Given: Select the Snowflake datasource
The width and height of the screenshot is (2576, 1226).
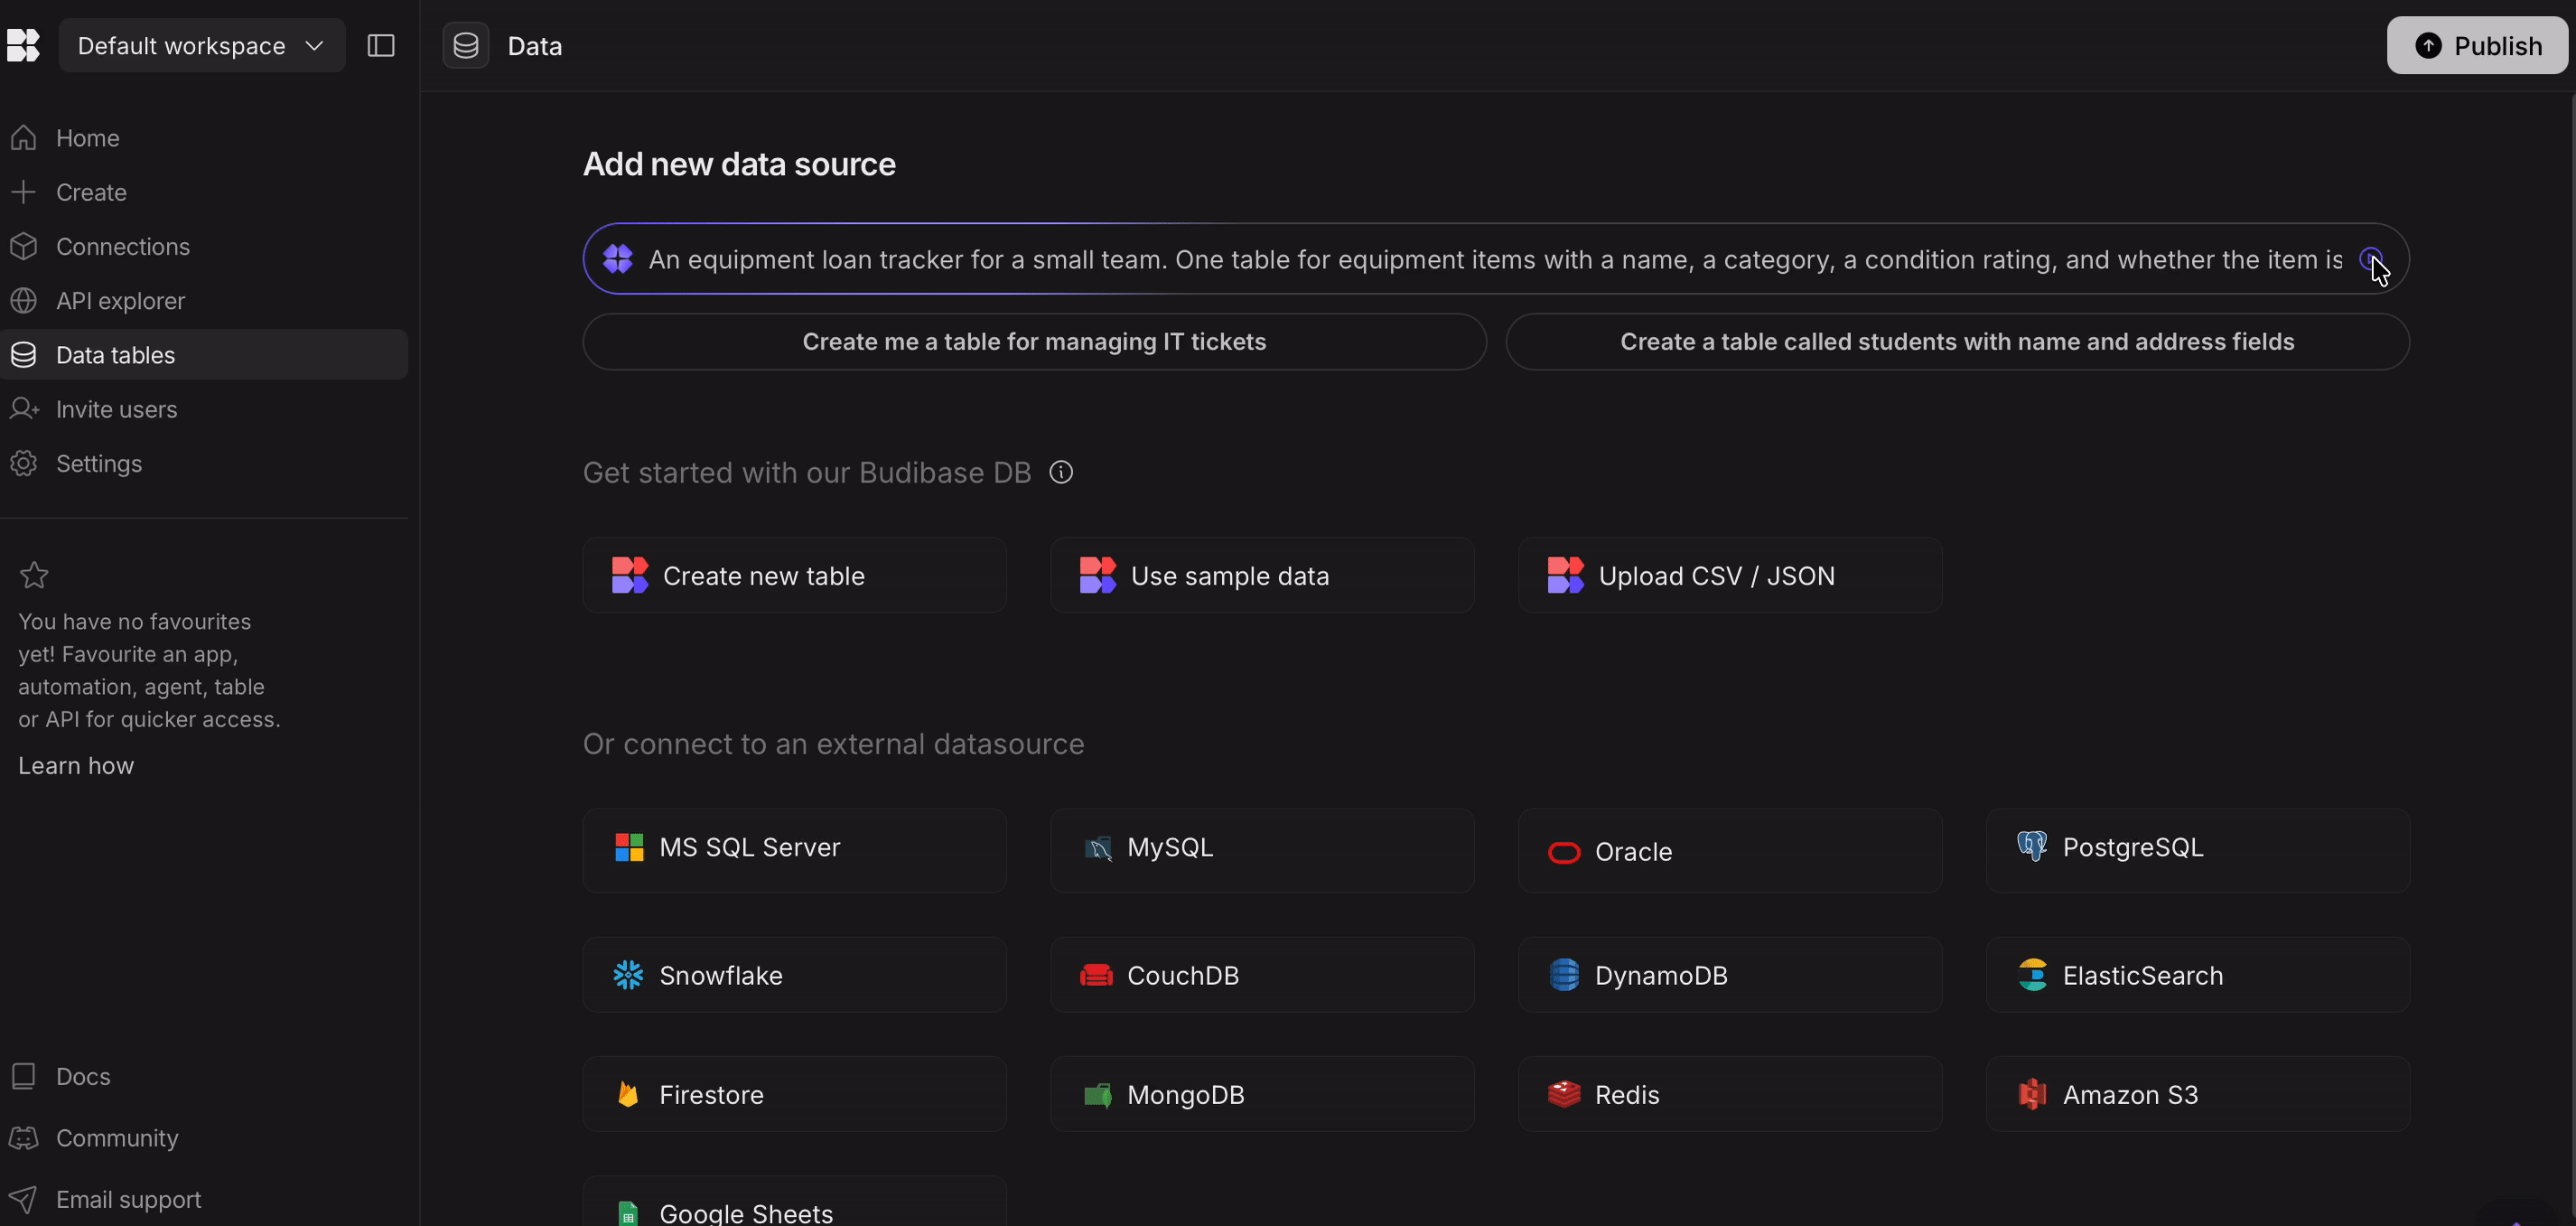Looking at the screenshot, I should pos(795,975).
